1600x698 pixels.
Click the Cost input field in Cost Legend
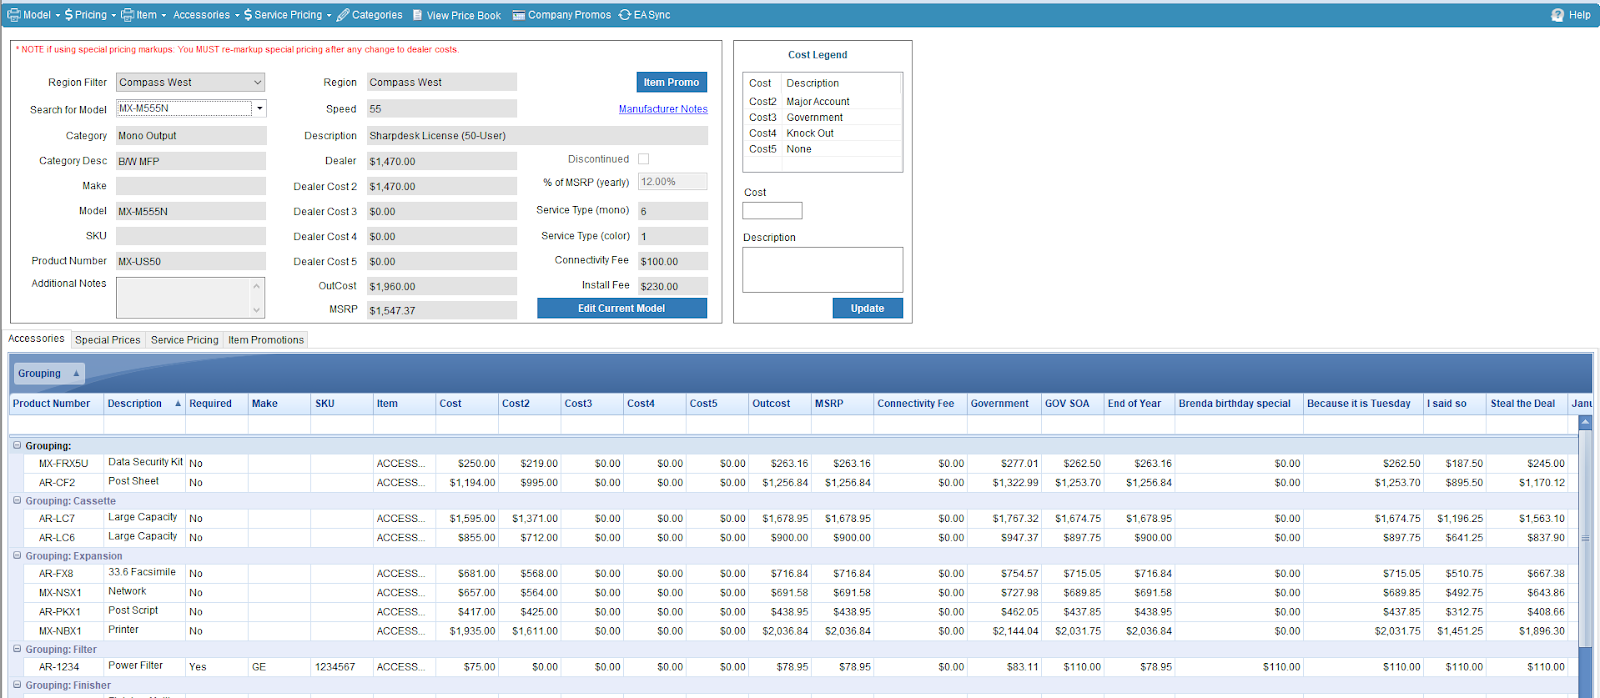pos(772,210)
